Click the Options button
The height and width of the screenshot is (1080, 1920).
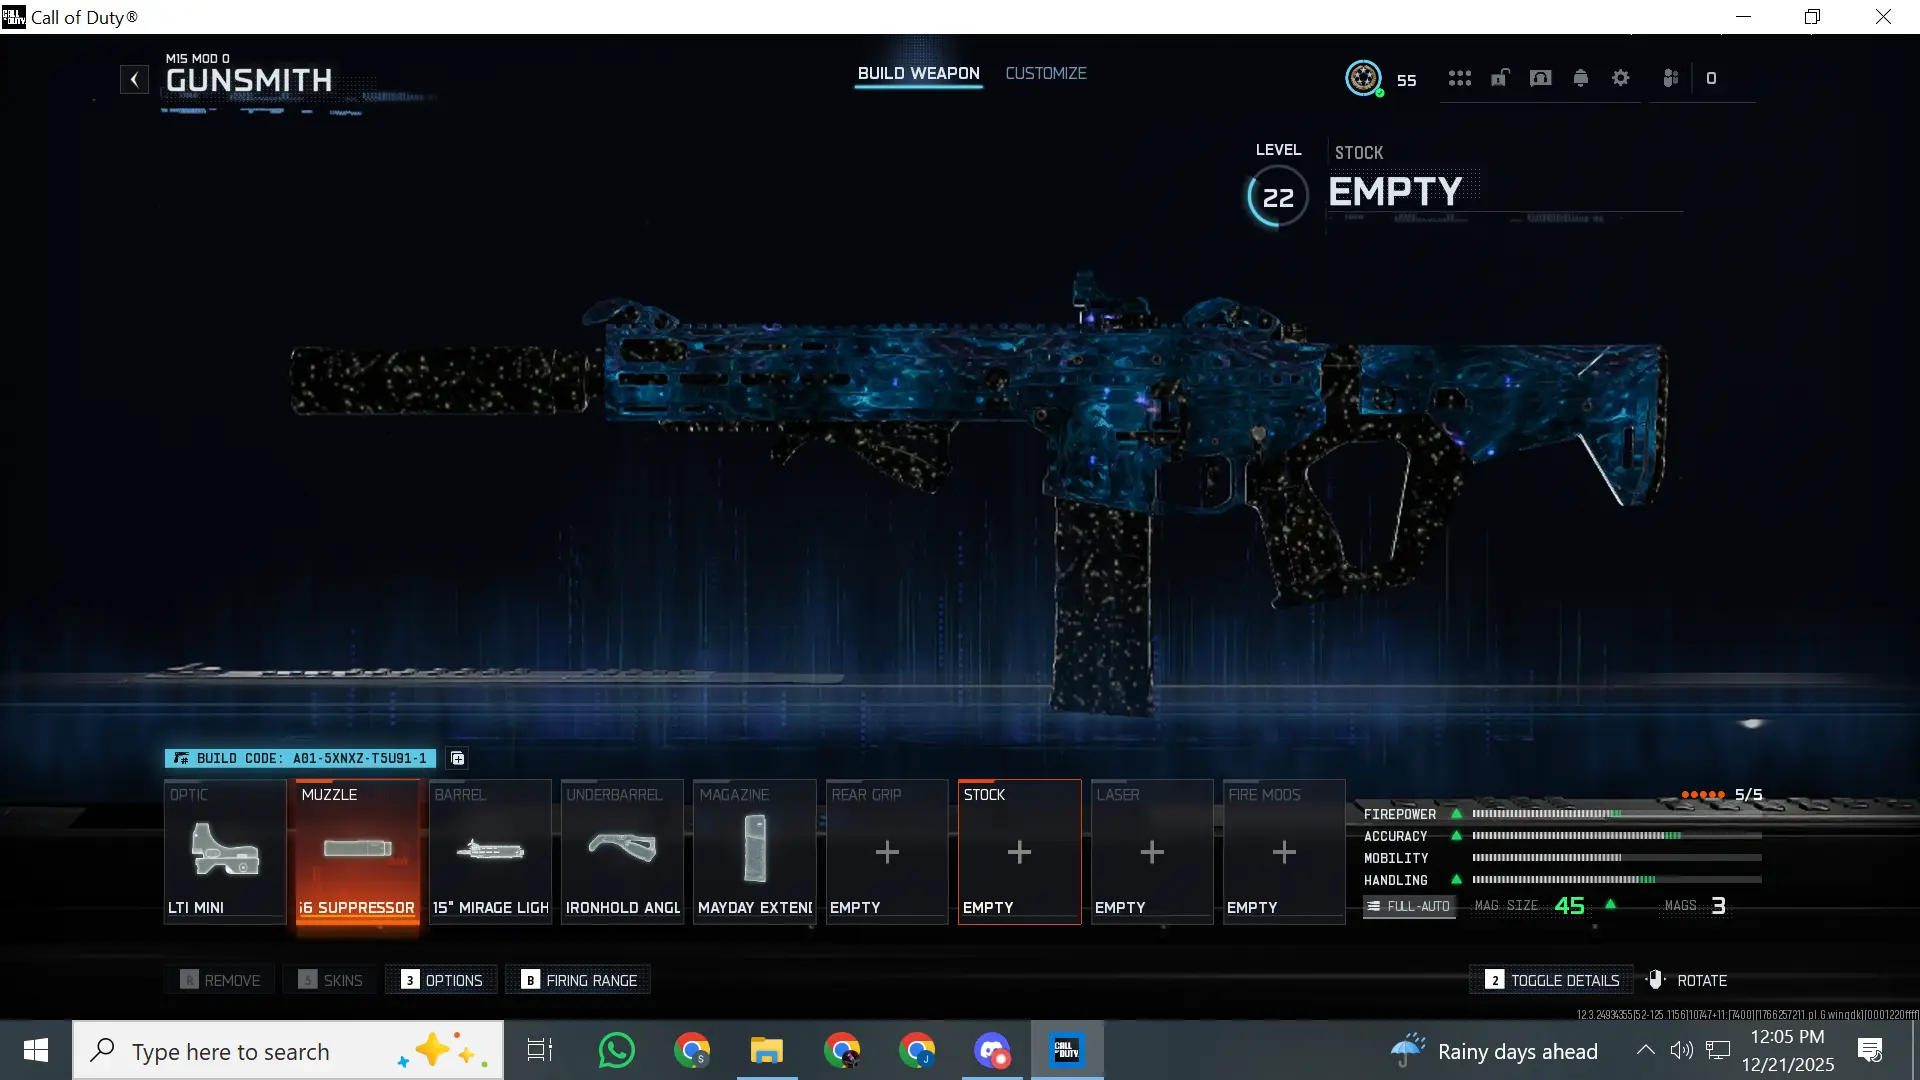pyautogui.click(x=442, y=980)
